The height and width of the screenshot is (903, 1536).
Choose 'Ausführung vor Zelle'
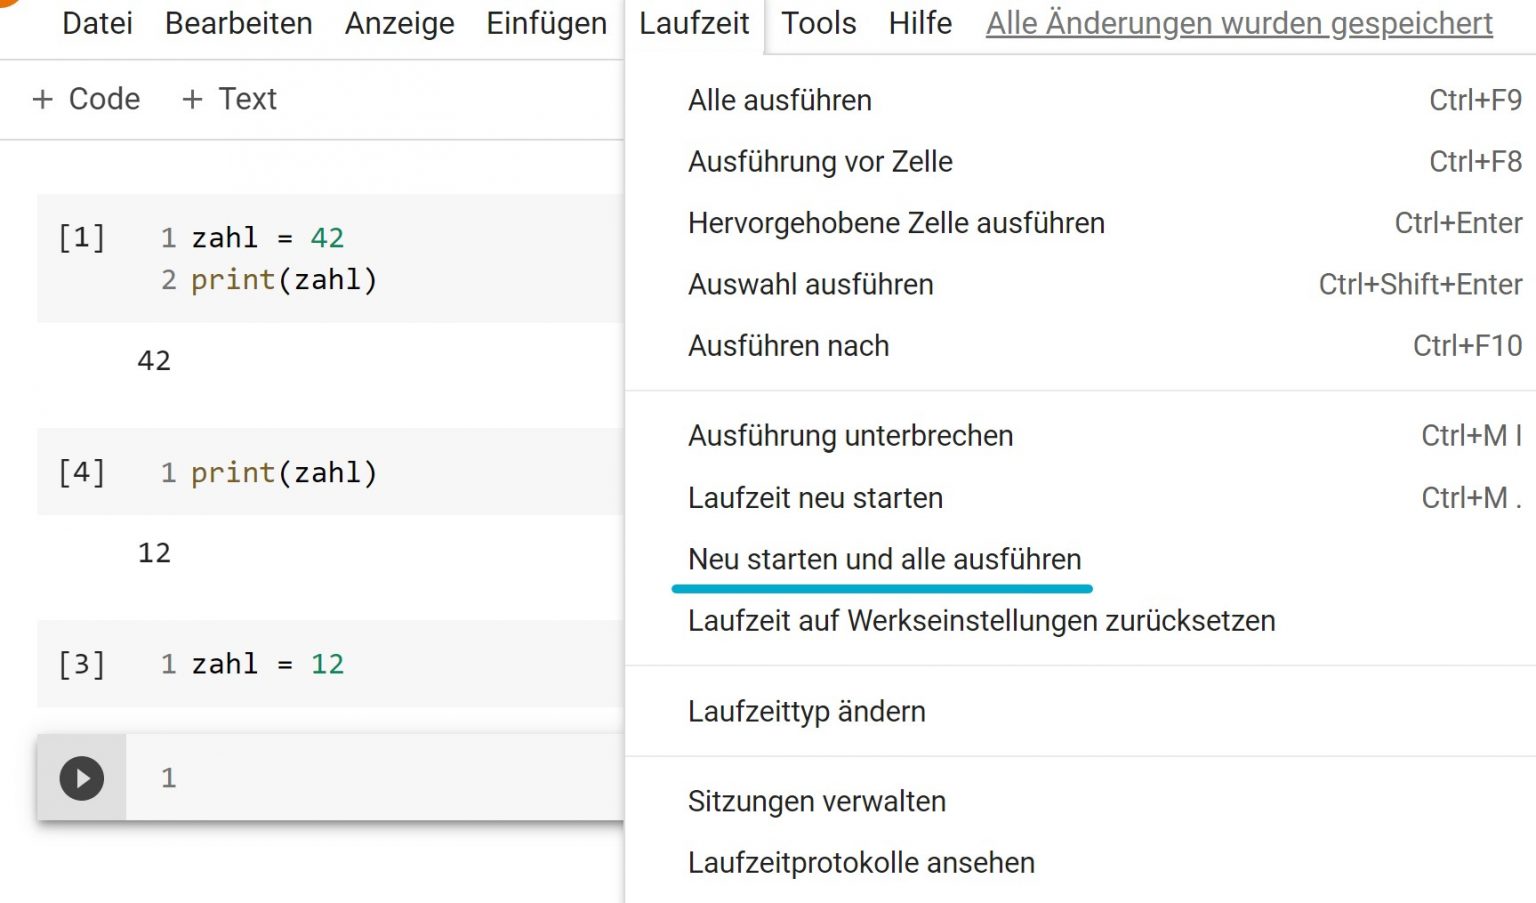click(820, 161)
